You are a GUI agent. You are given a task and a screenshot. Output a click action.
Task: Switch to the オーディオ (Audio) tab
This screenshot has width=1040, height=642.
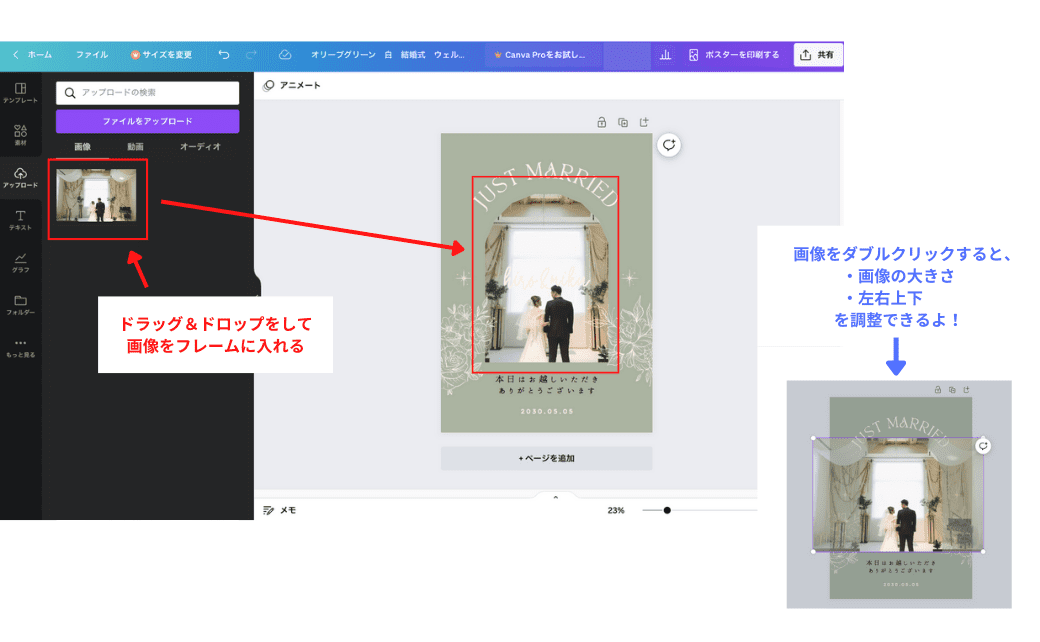(x=200, y=147)
